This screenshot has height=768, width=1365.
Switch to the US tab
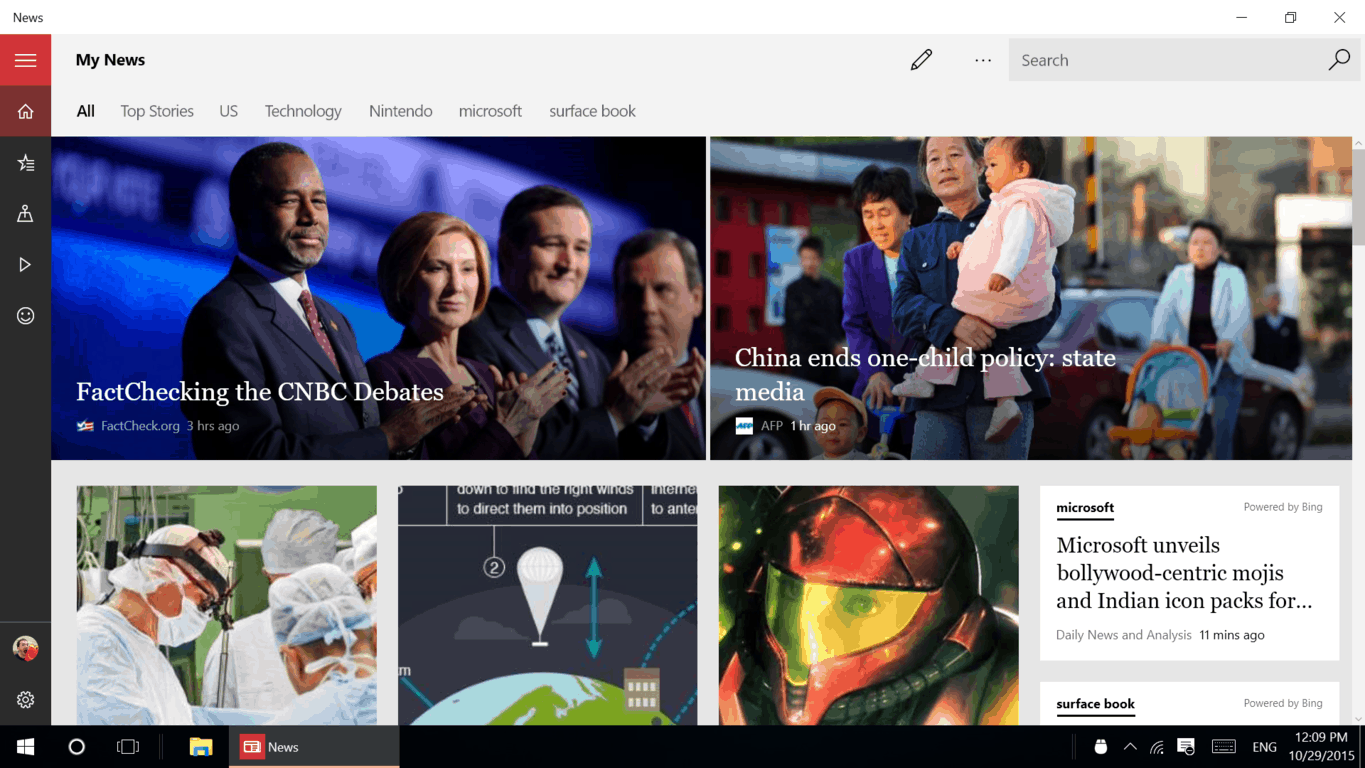coord(229,111)
